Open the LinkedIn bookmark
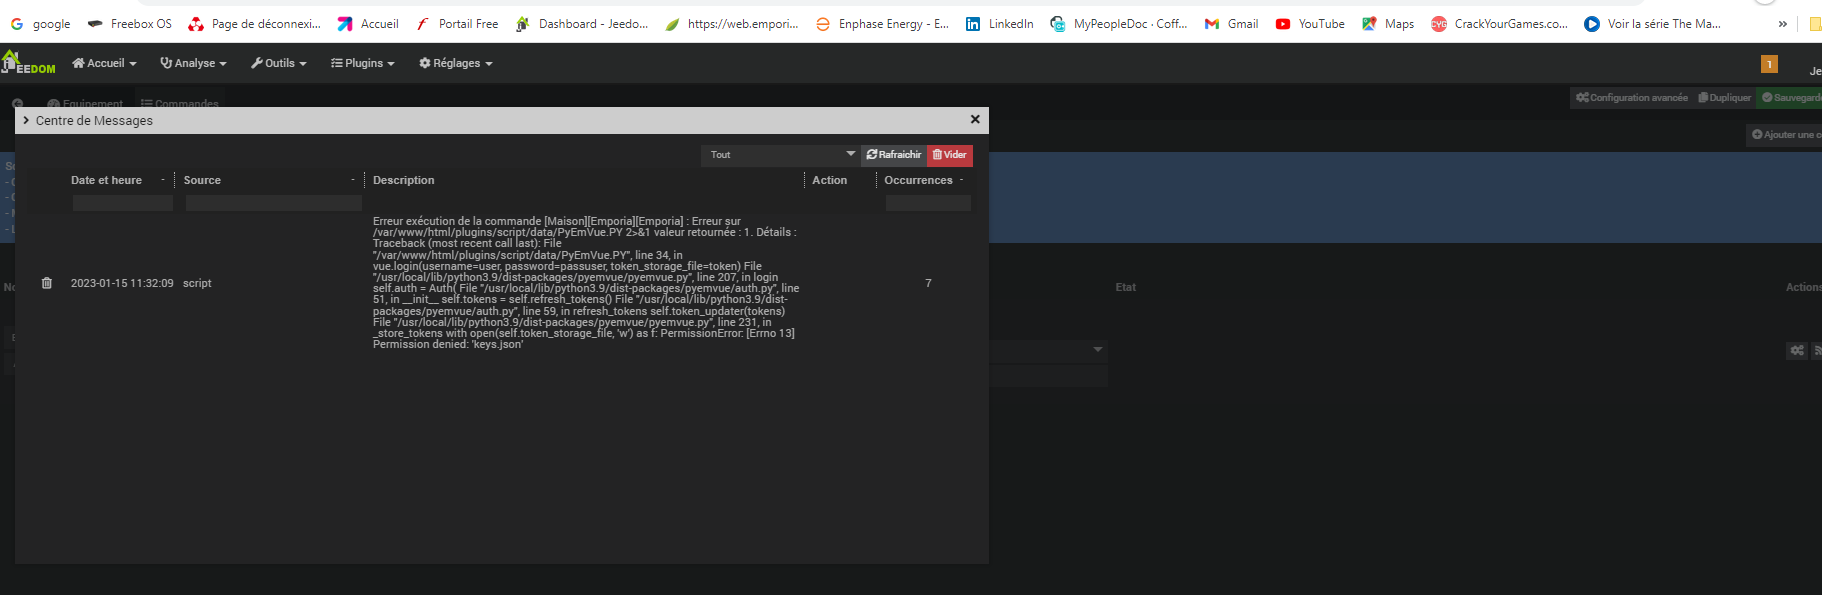Viewport: 1822px width, 595px height. click(x=999, y=24)
